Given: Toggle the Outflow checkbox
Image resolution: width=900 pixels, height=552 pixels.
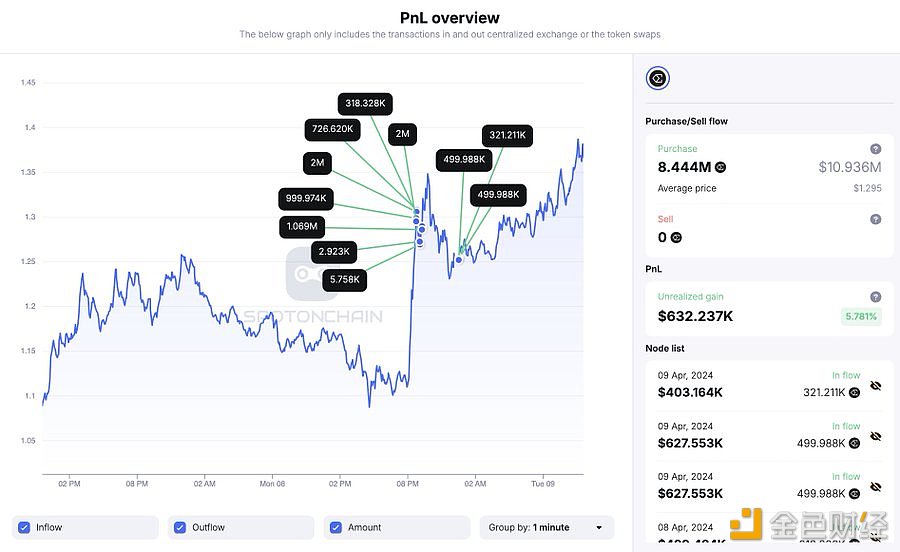Looking at the screenshot, I should pyautogui.click(x=180, y=527).
